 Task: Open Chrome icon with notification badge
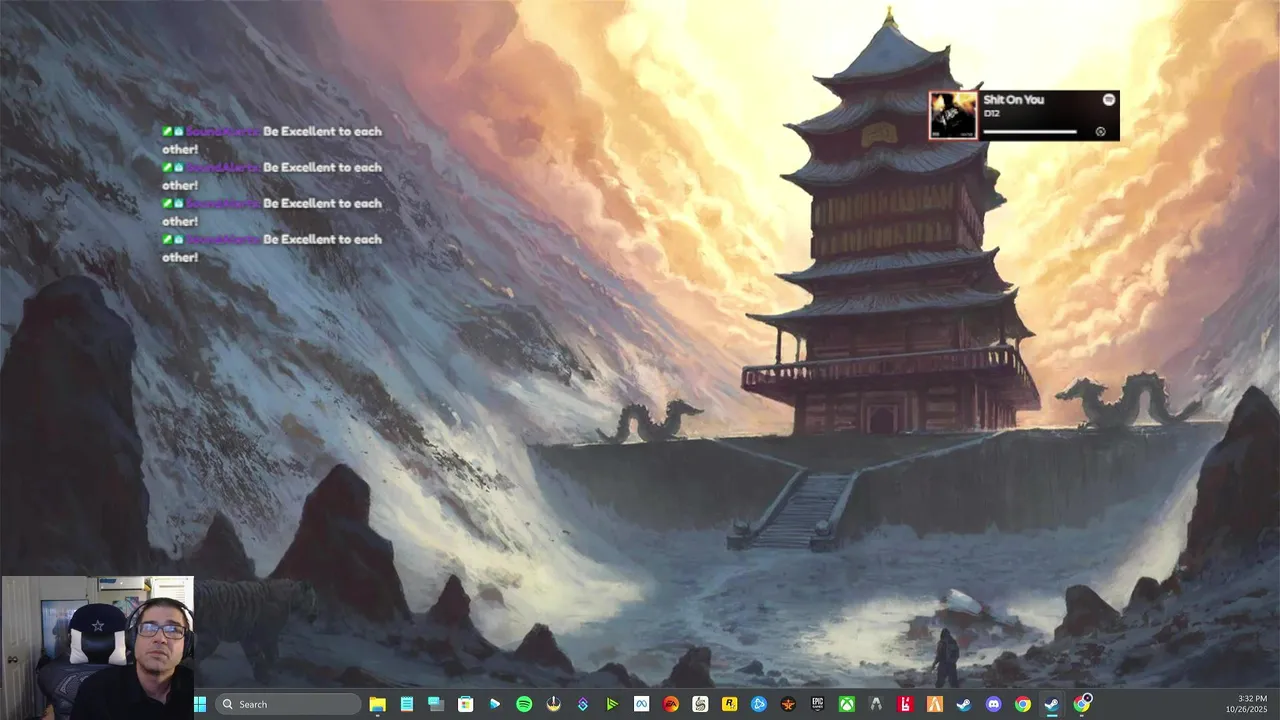[x=1082, y=704]
